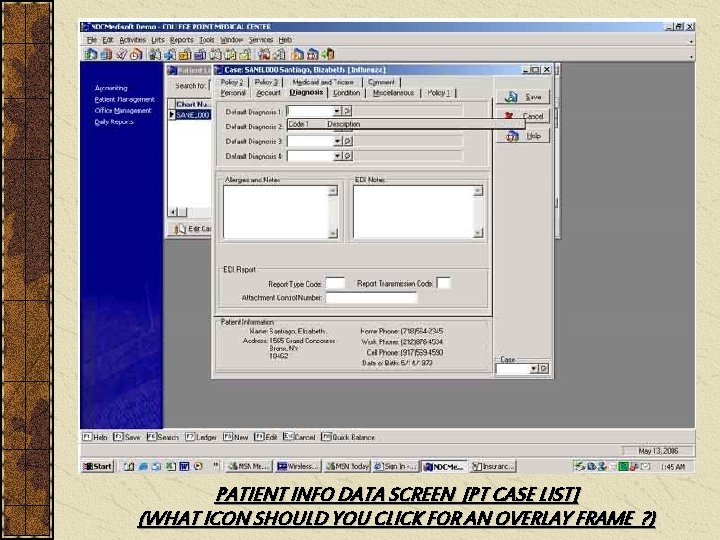Click the red checkmark toolbar icon
Image resolution: width=720 pixels, height=540 pixels.
pyautogui.click(x=121, y=54)
